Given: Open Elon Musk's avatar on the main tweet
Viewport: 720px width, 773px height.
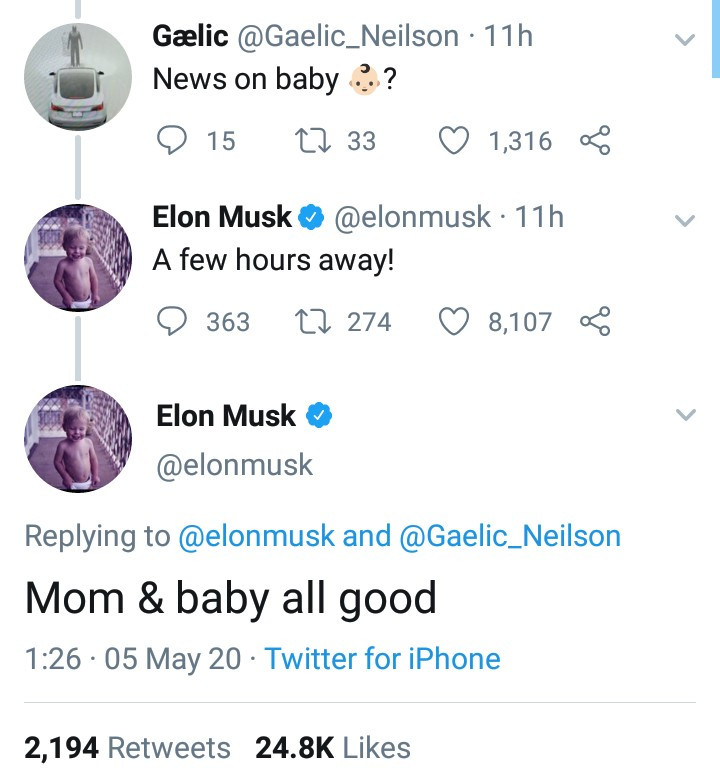Looking at the screenshot, I should tap(78, 438).
